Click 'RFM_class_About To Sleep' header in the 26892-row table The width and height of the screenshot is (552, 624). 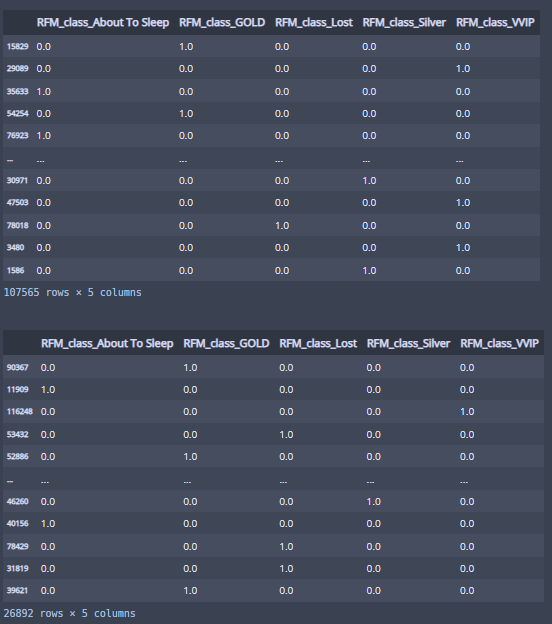pyautogui.click(x=107, y=343)
